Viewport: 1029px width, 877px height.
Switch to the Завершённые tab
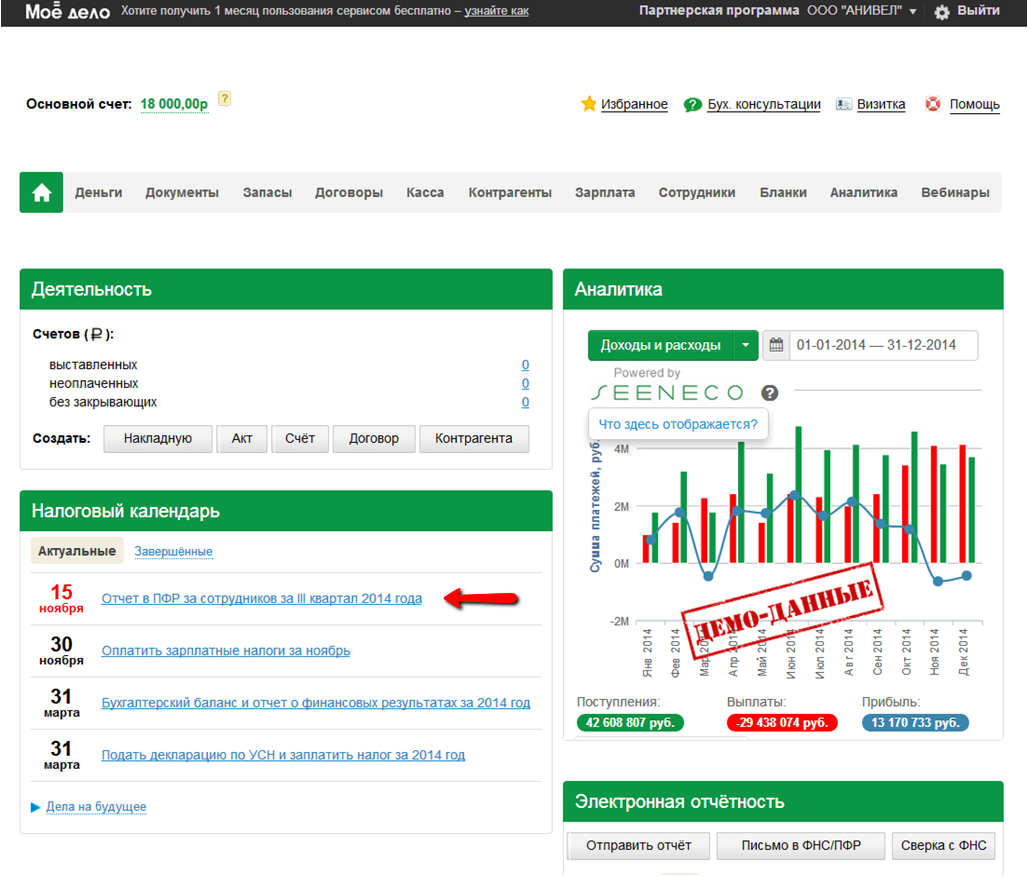173,551
